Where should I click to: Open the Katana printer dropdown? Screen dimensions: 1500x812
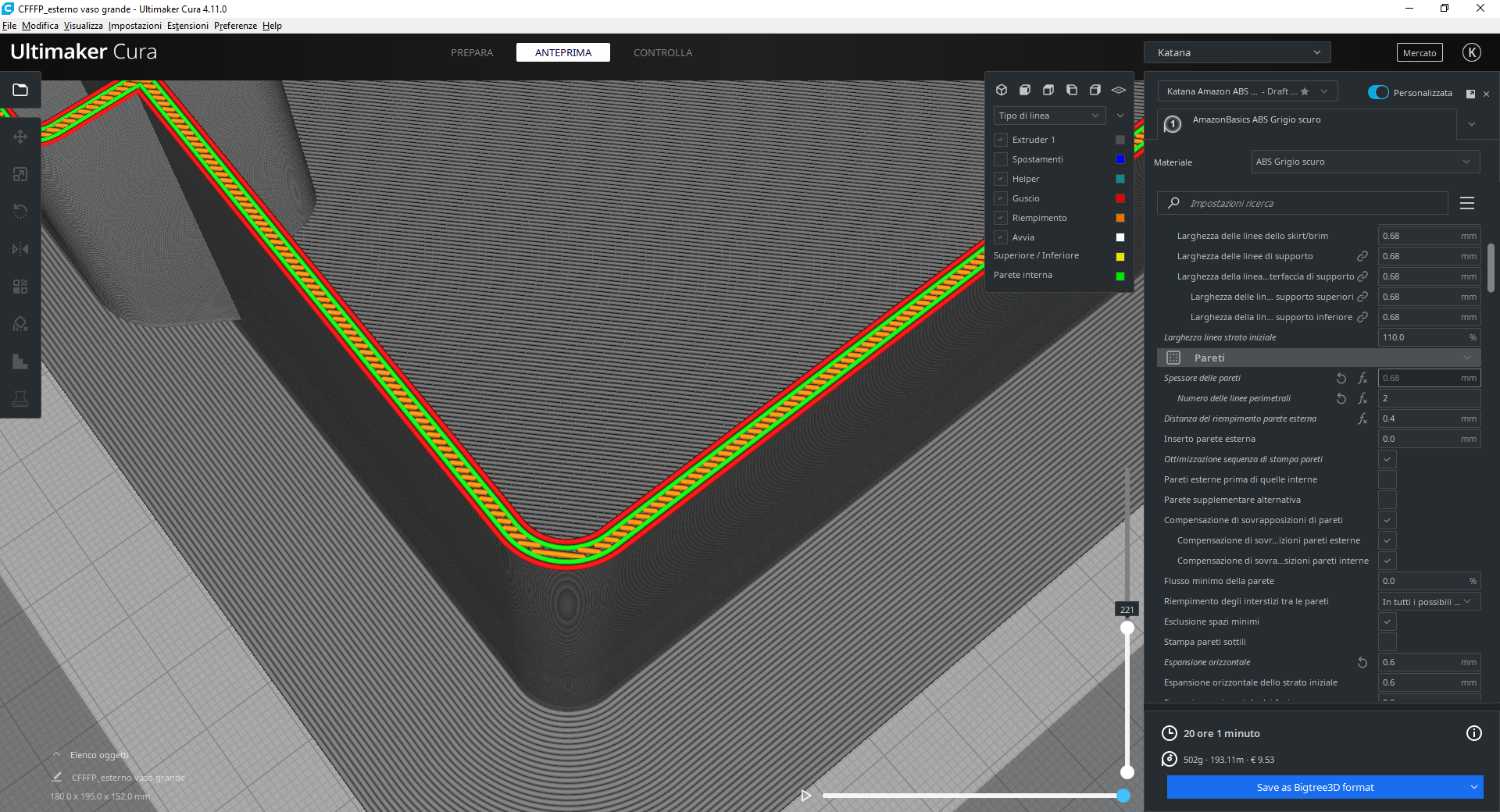[x=1237, y=52]
